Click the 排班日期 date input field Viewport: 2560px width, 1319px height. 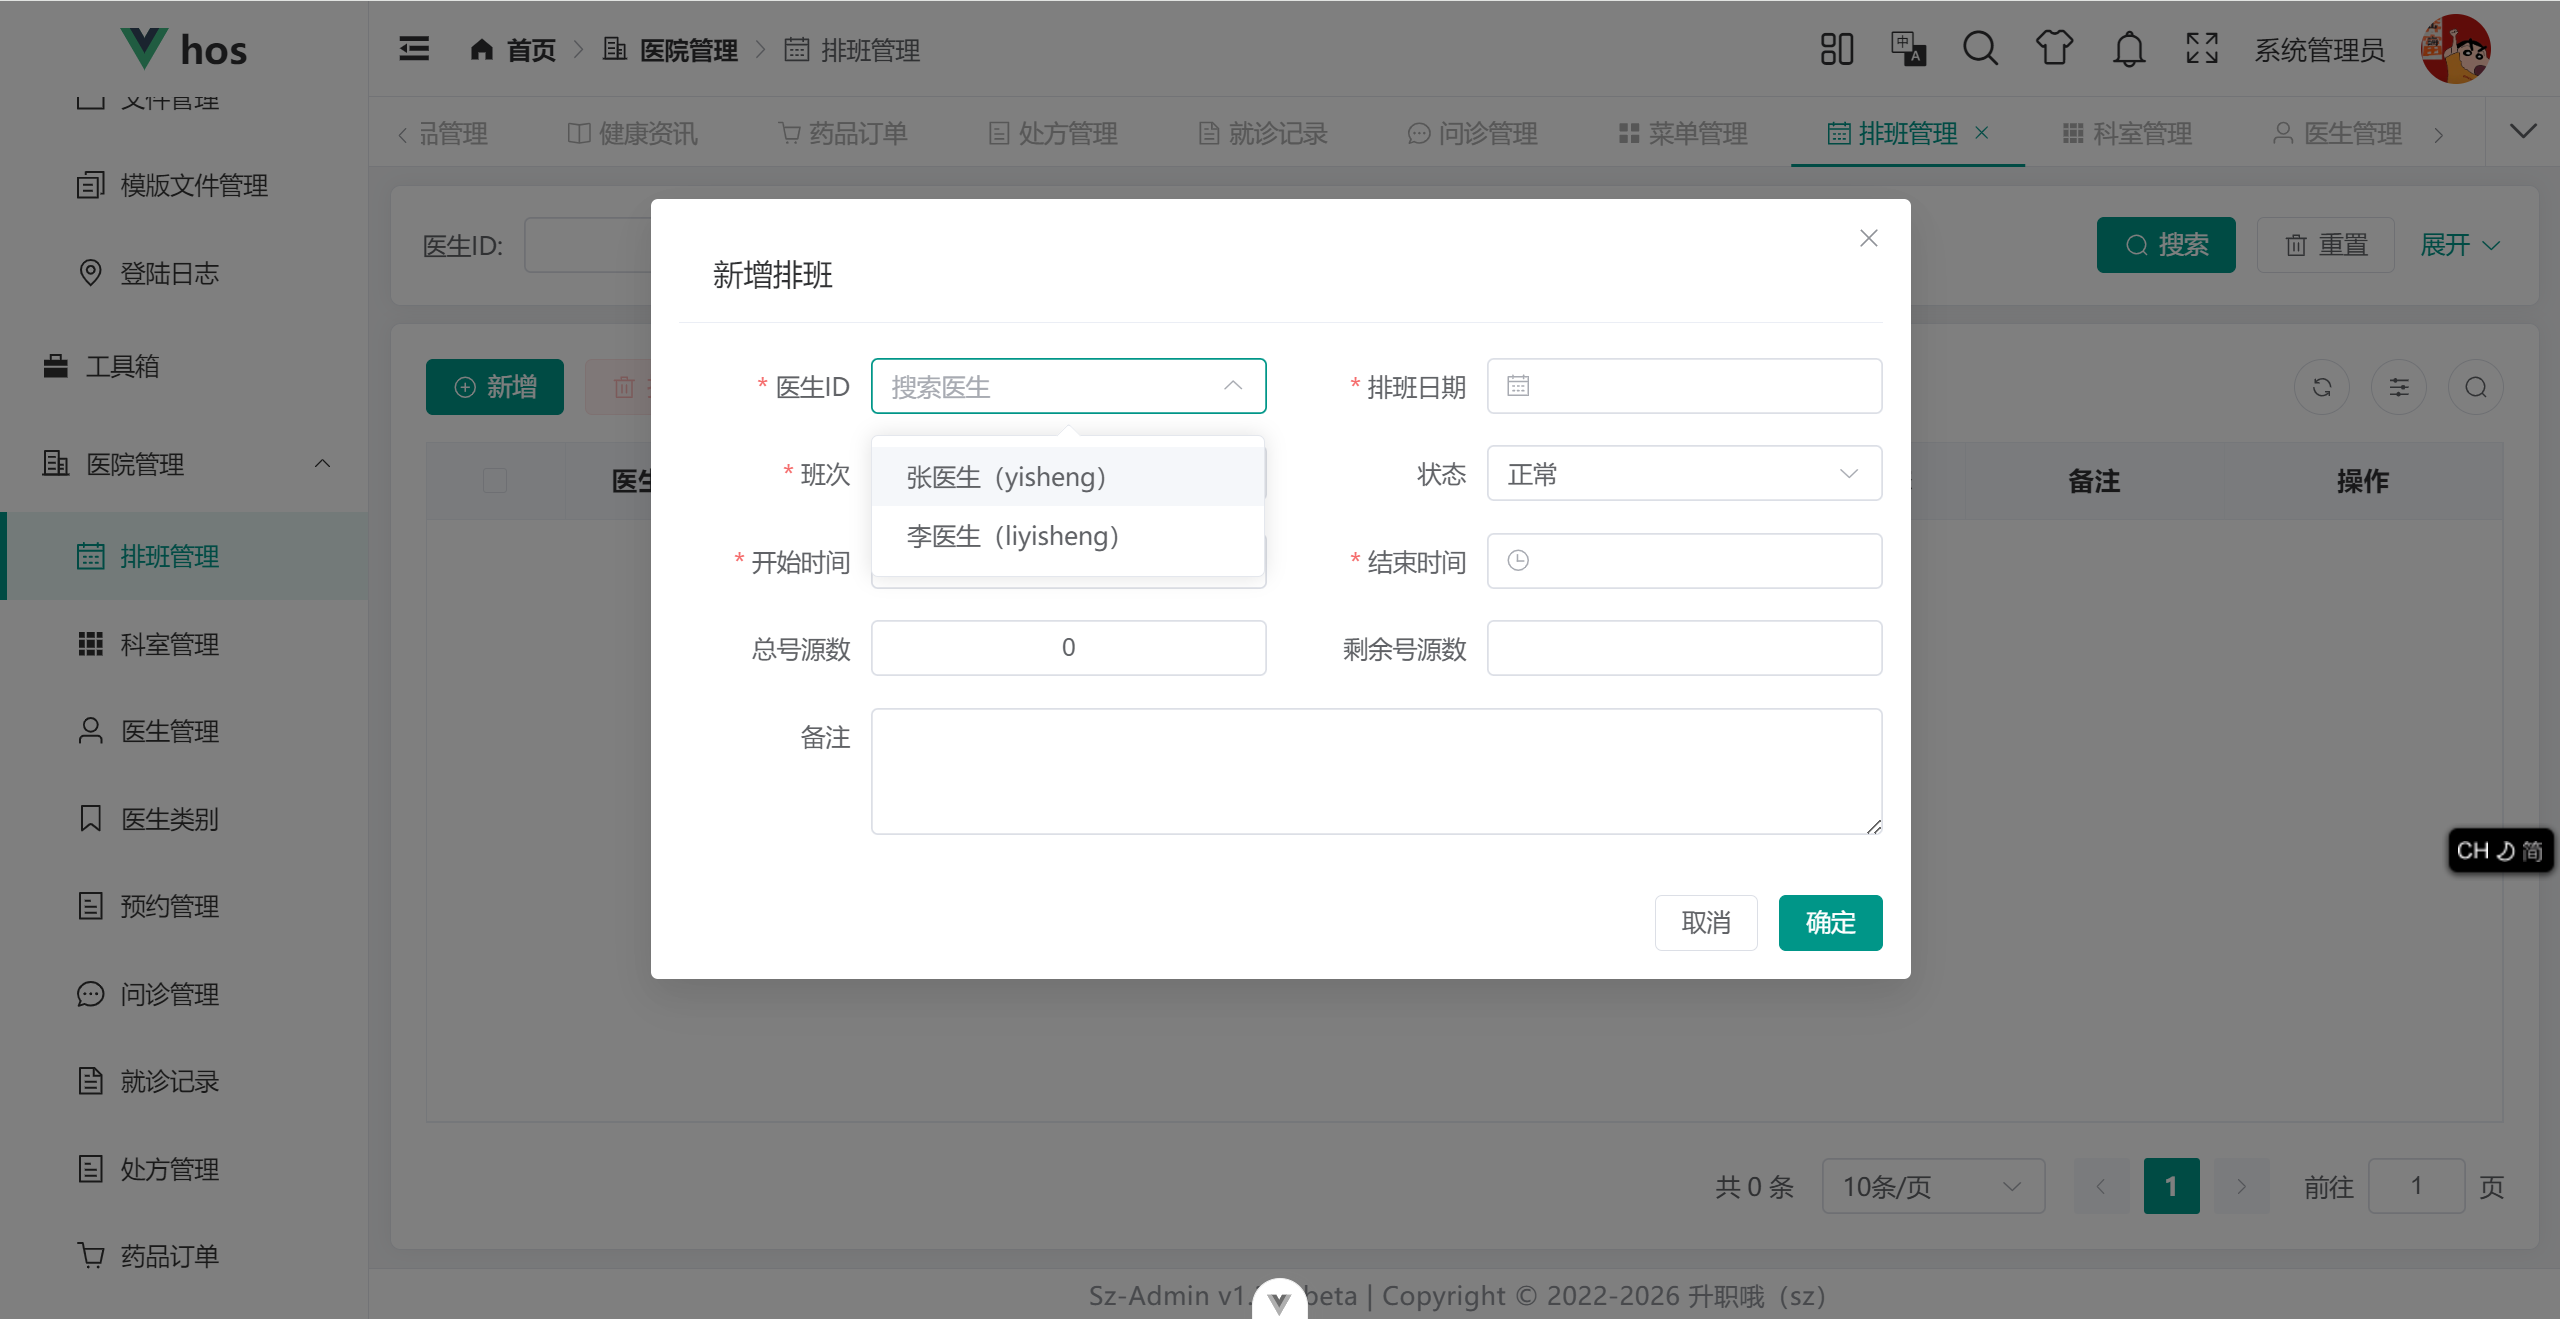[x=1683, y=386]
